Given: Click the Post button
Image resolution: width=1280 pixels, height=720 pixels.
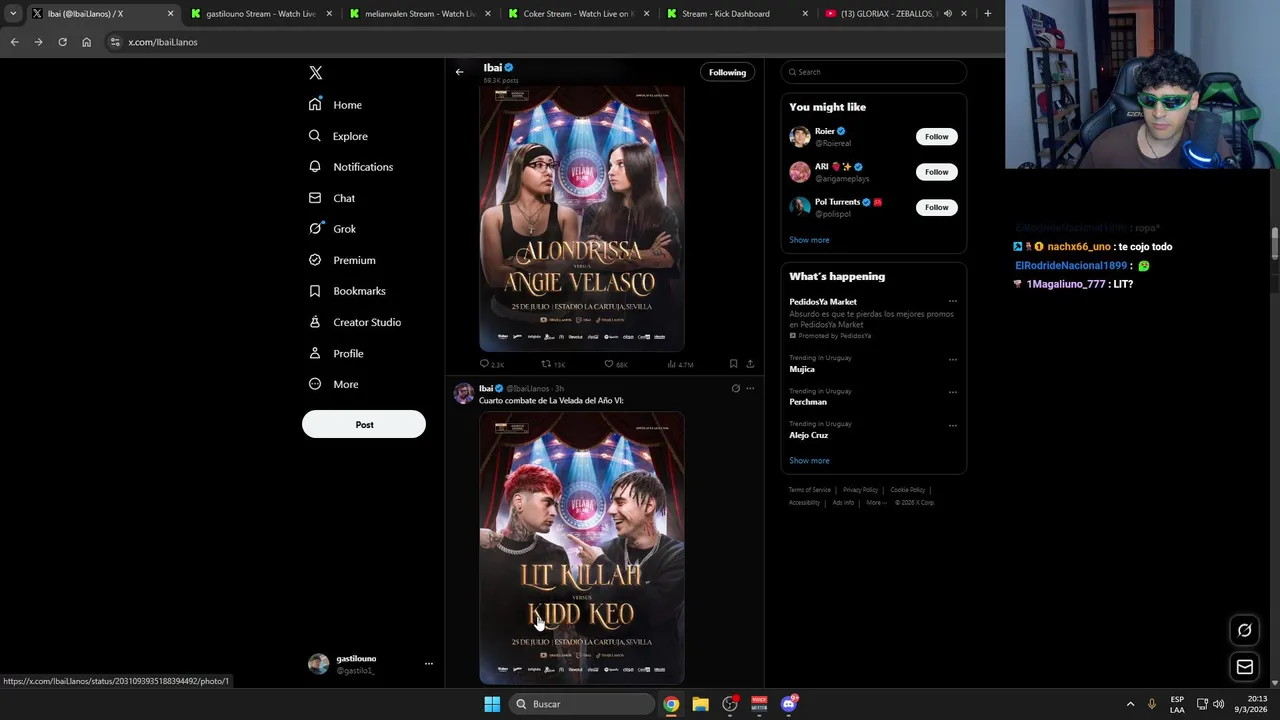Looking at the screenshot, I should coord(364,425).
